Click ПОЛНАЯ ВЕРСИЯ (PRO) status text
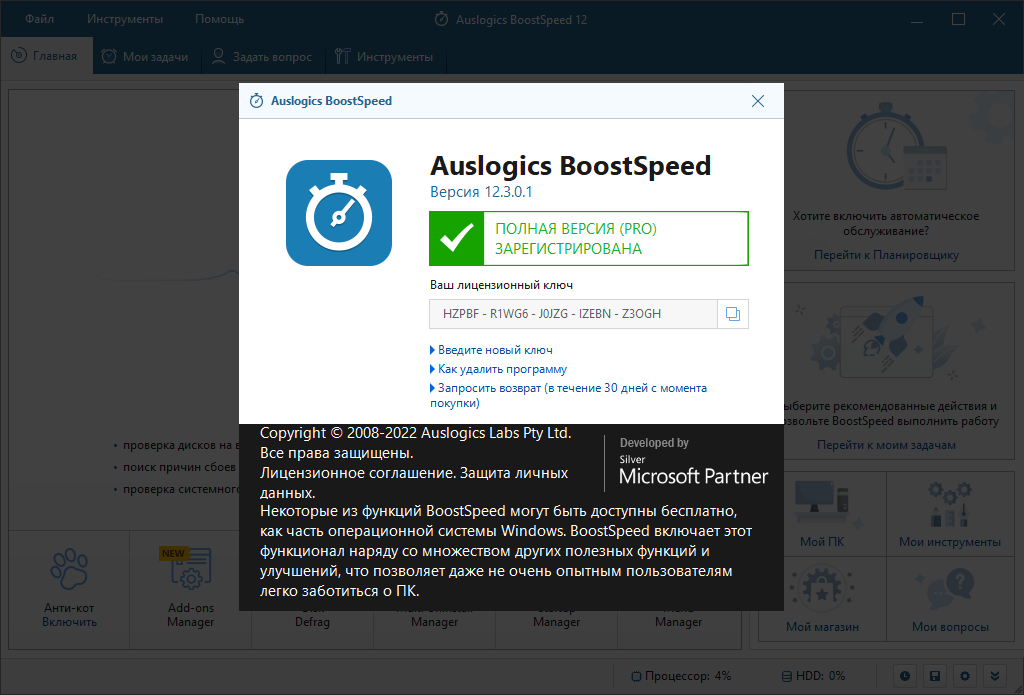 coord(576,229)
